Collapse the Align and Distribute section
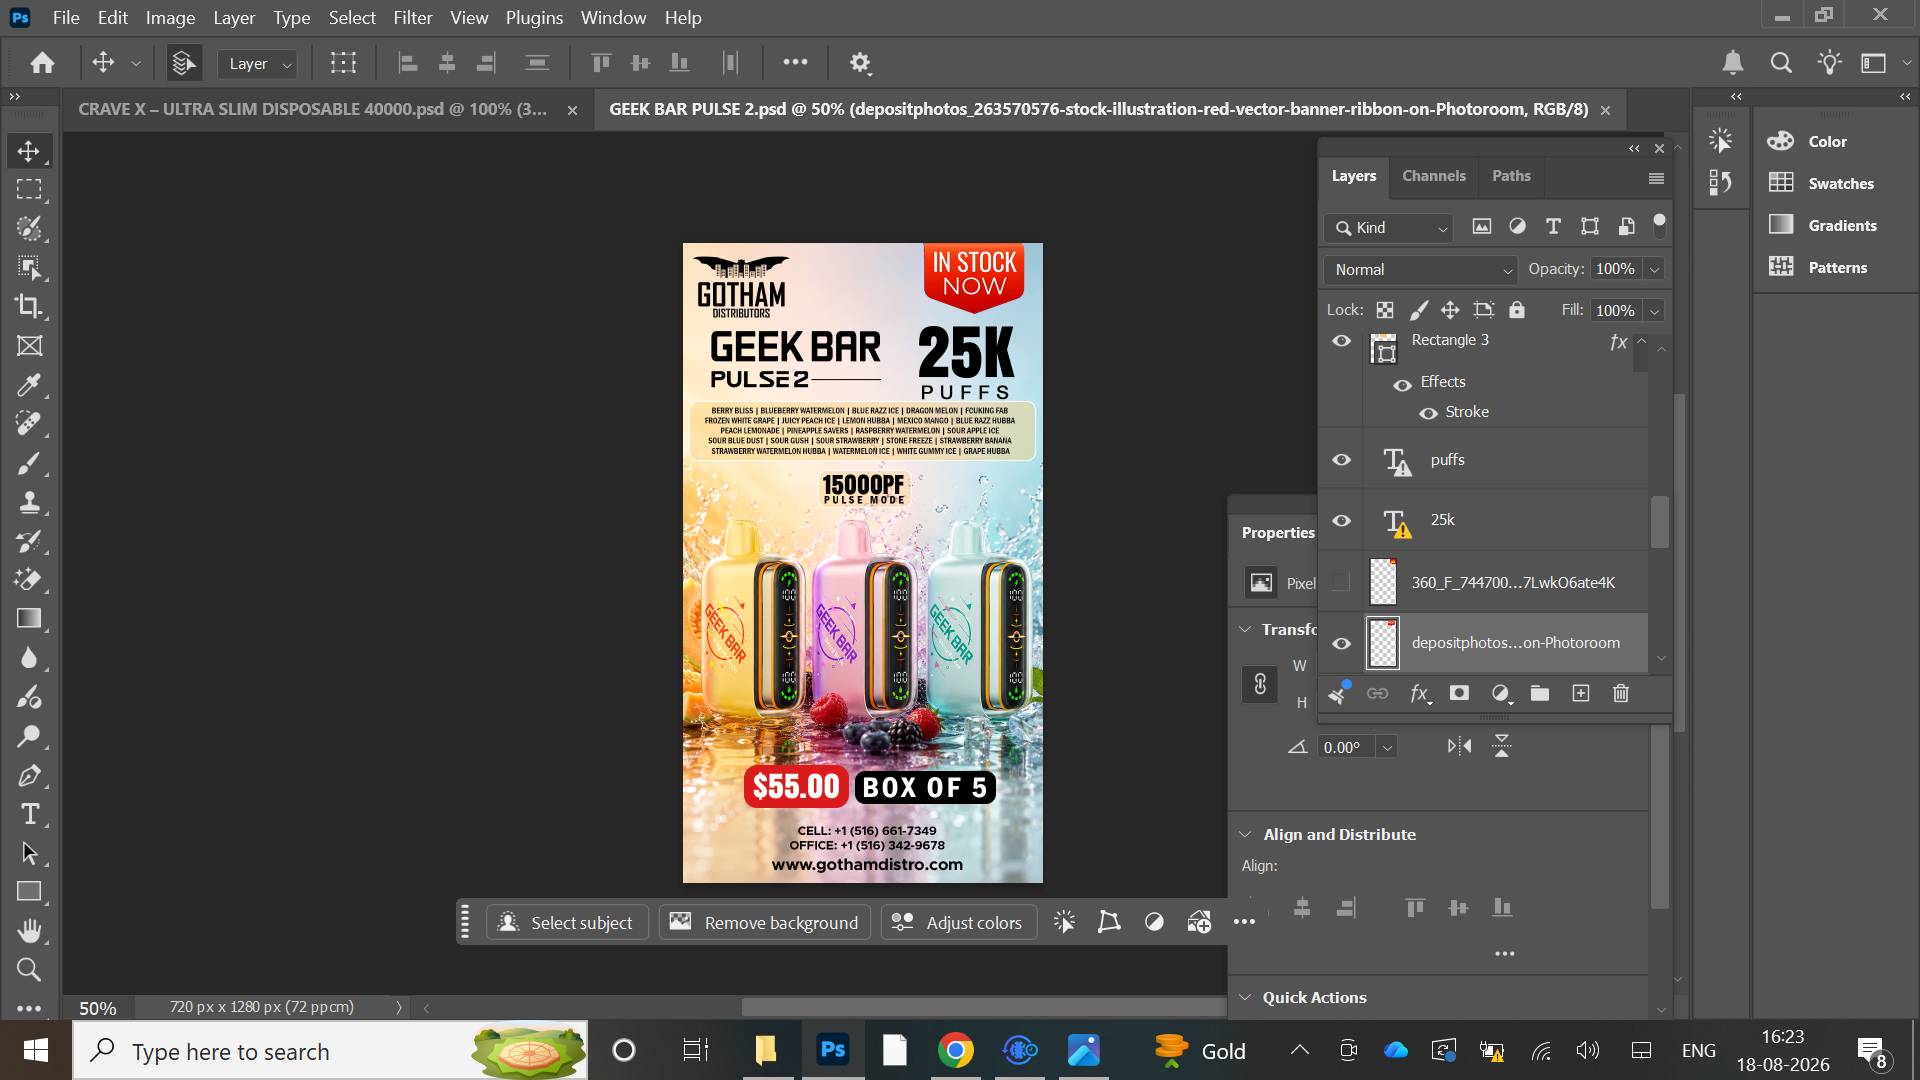The height and width of the screenshot is (1080, 1920). (1245, 834)
